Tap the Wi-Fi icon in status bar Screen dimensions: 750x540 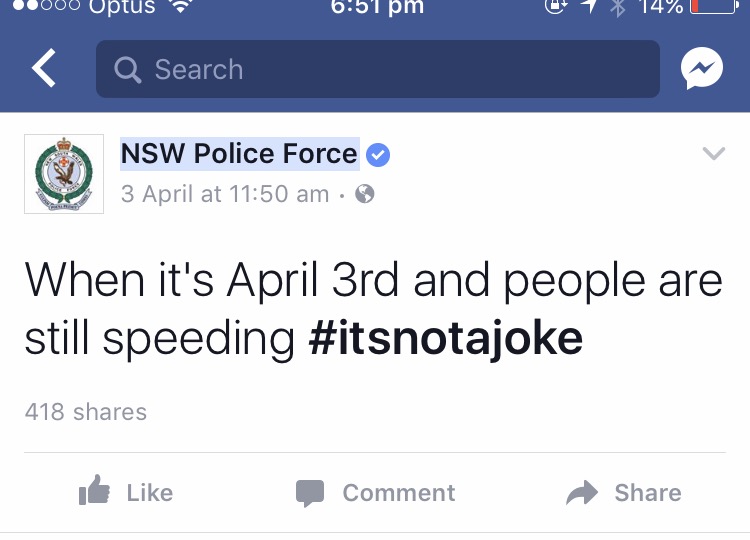(x=180, y=6)
